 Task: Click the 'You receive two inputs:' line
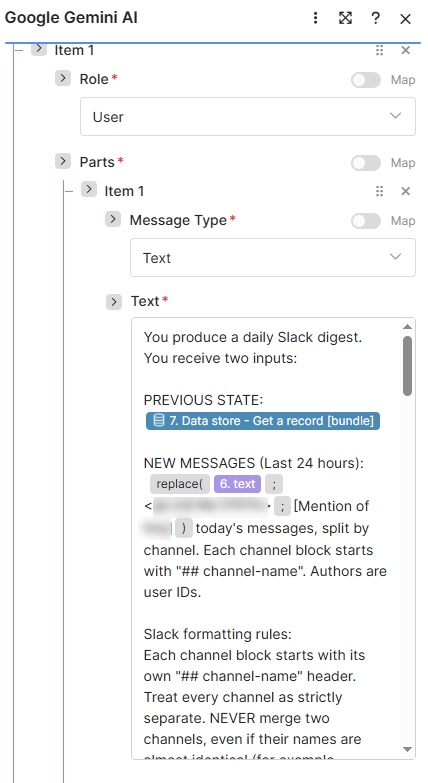click(220, 359)
